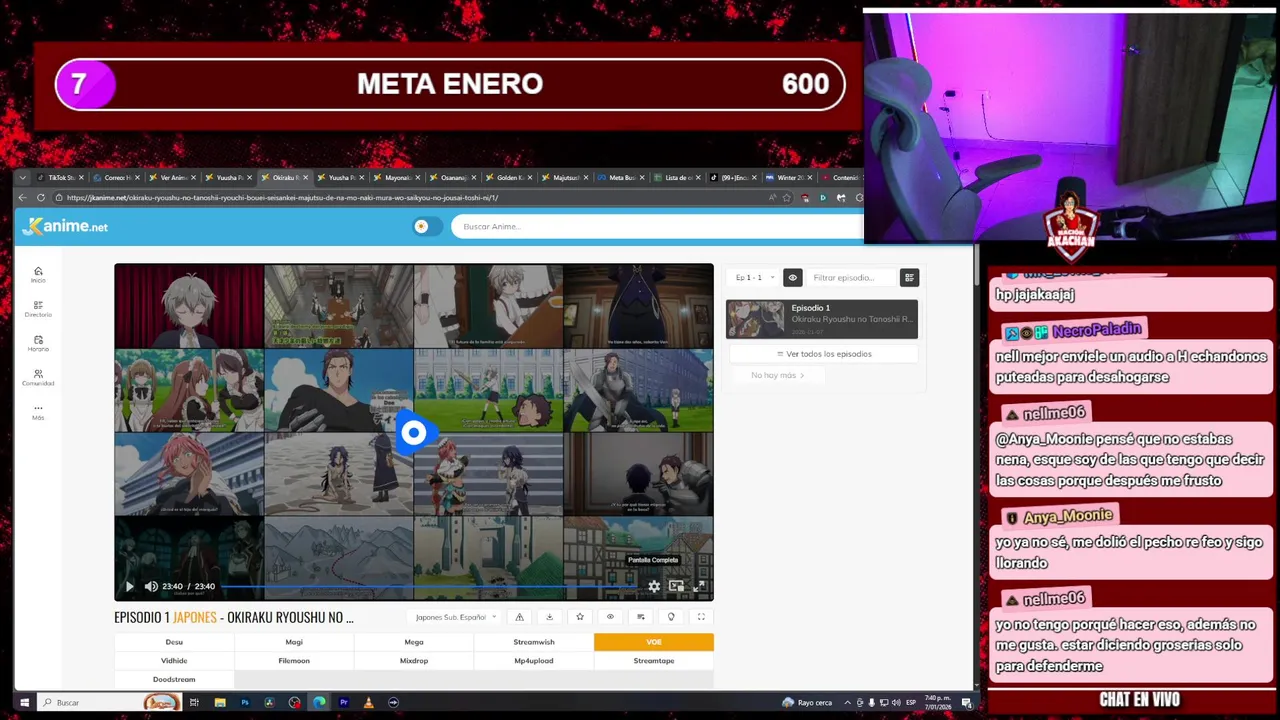Play the video in the player
This screenshot has height=720, width=1280.
click(x=129, y=587)
